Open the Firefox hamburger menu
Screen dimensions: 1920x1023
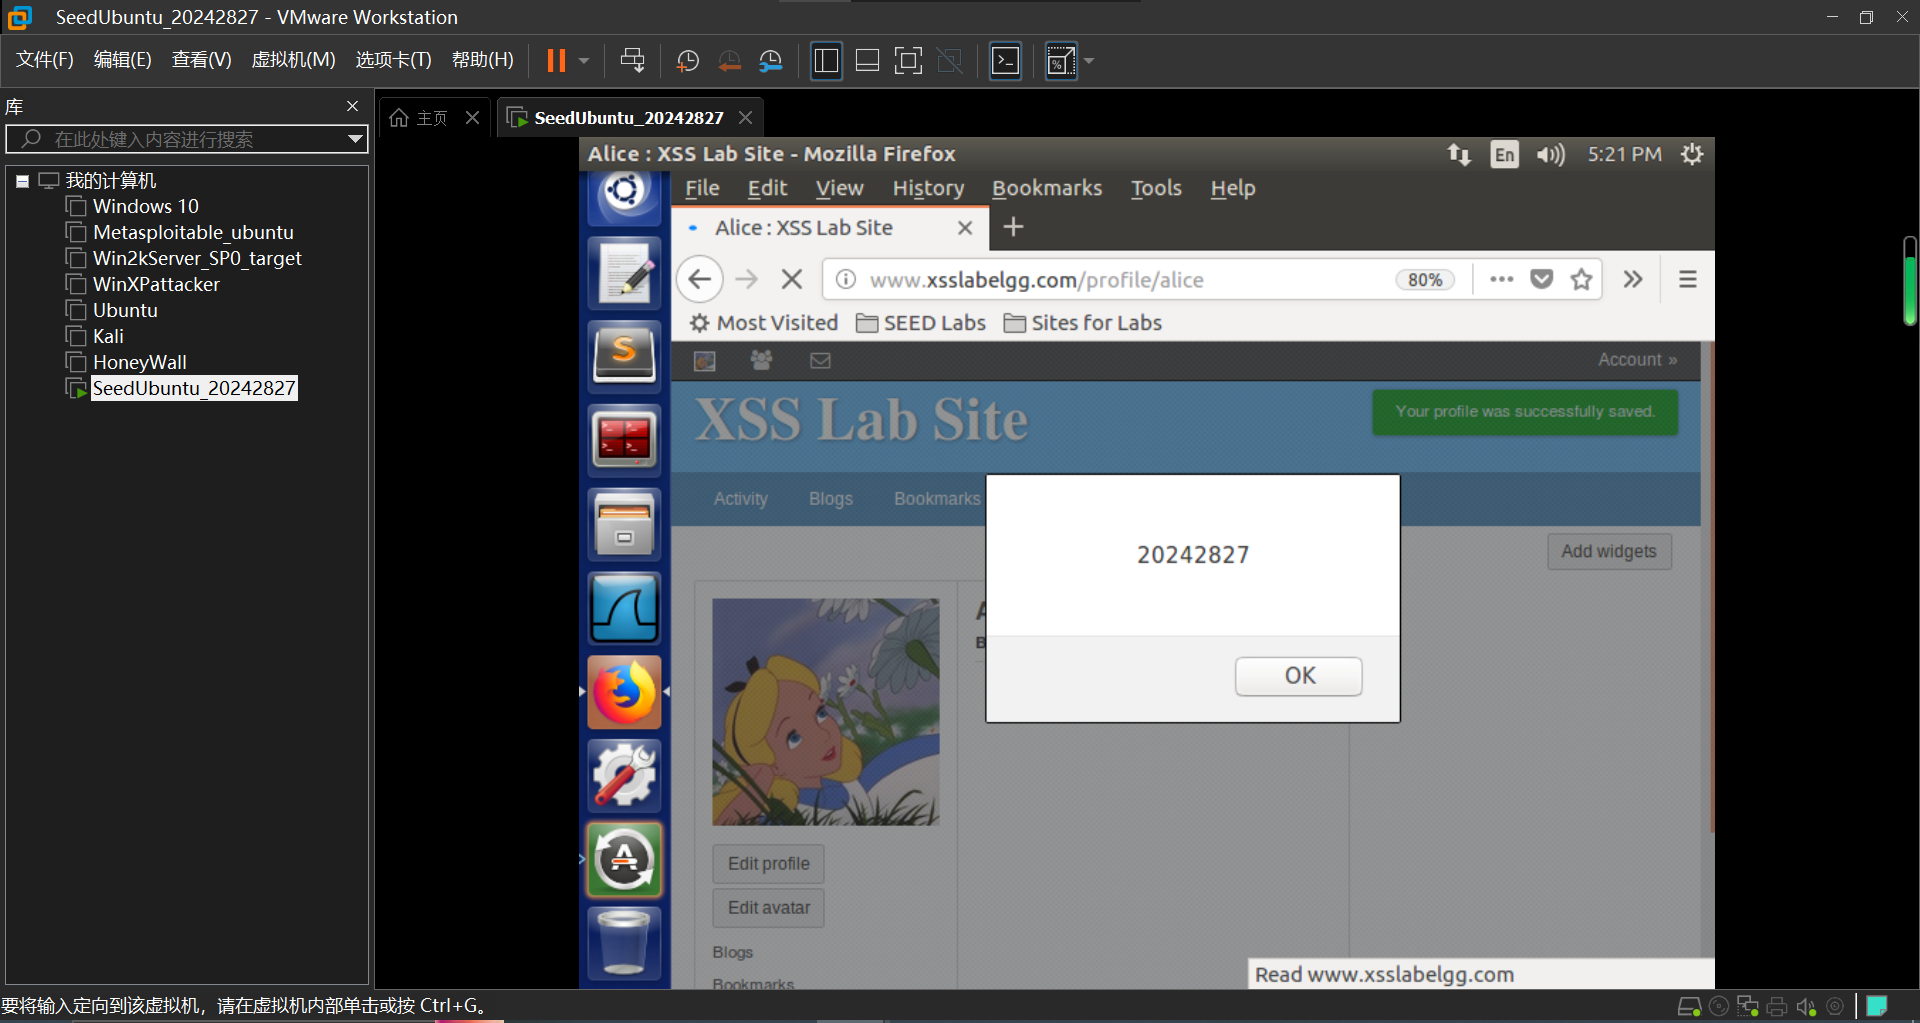tap(1688, 279)
